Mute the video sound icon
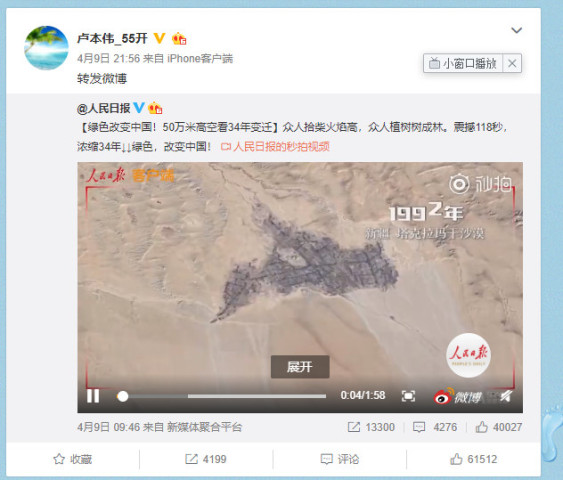 tap(506, 396)
